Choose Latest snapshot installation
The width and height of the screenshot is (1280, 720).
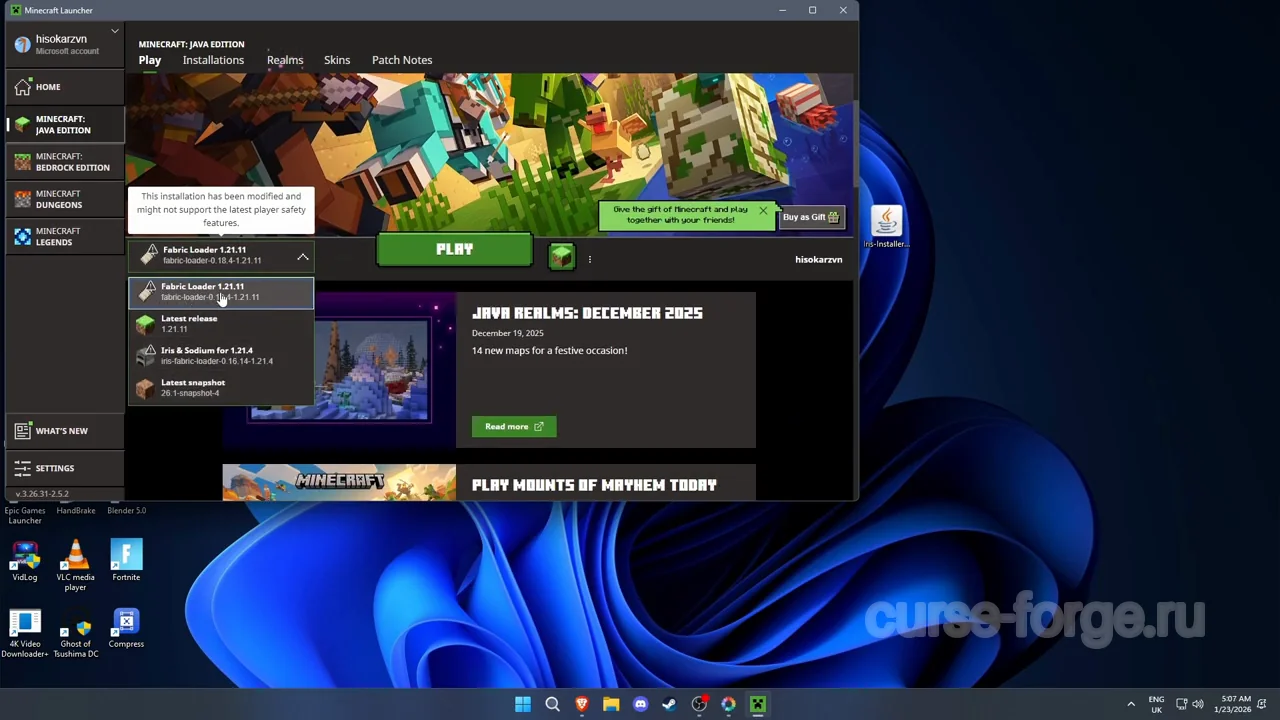[x=221, y=388]
